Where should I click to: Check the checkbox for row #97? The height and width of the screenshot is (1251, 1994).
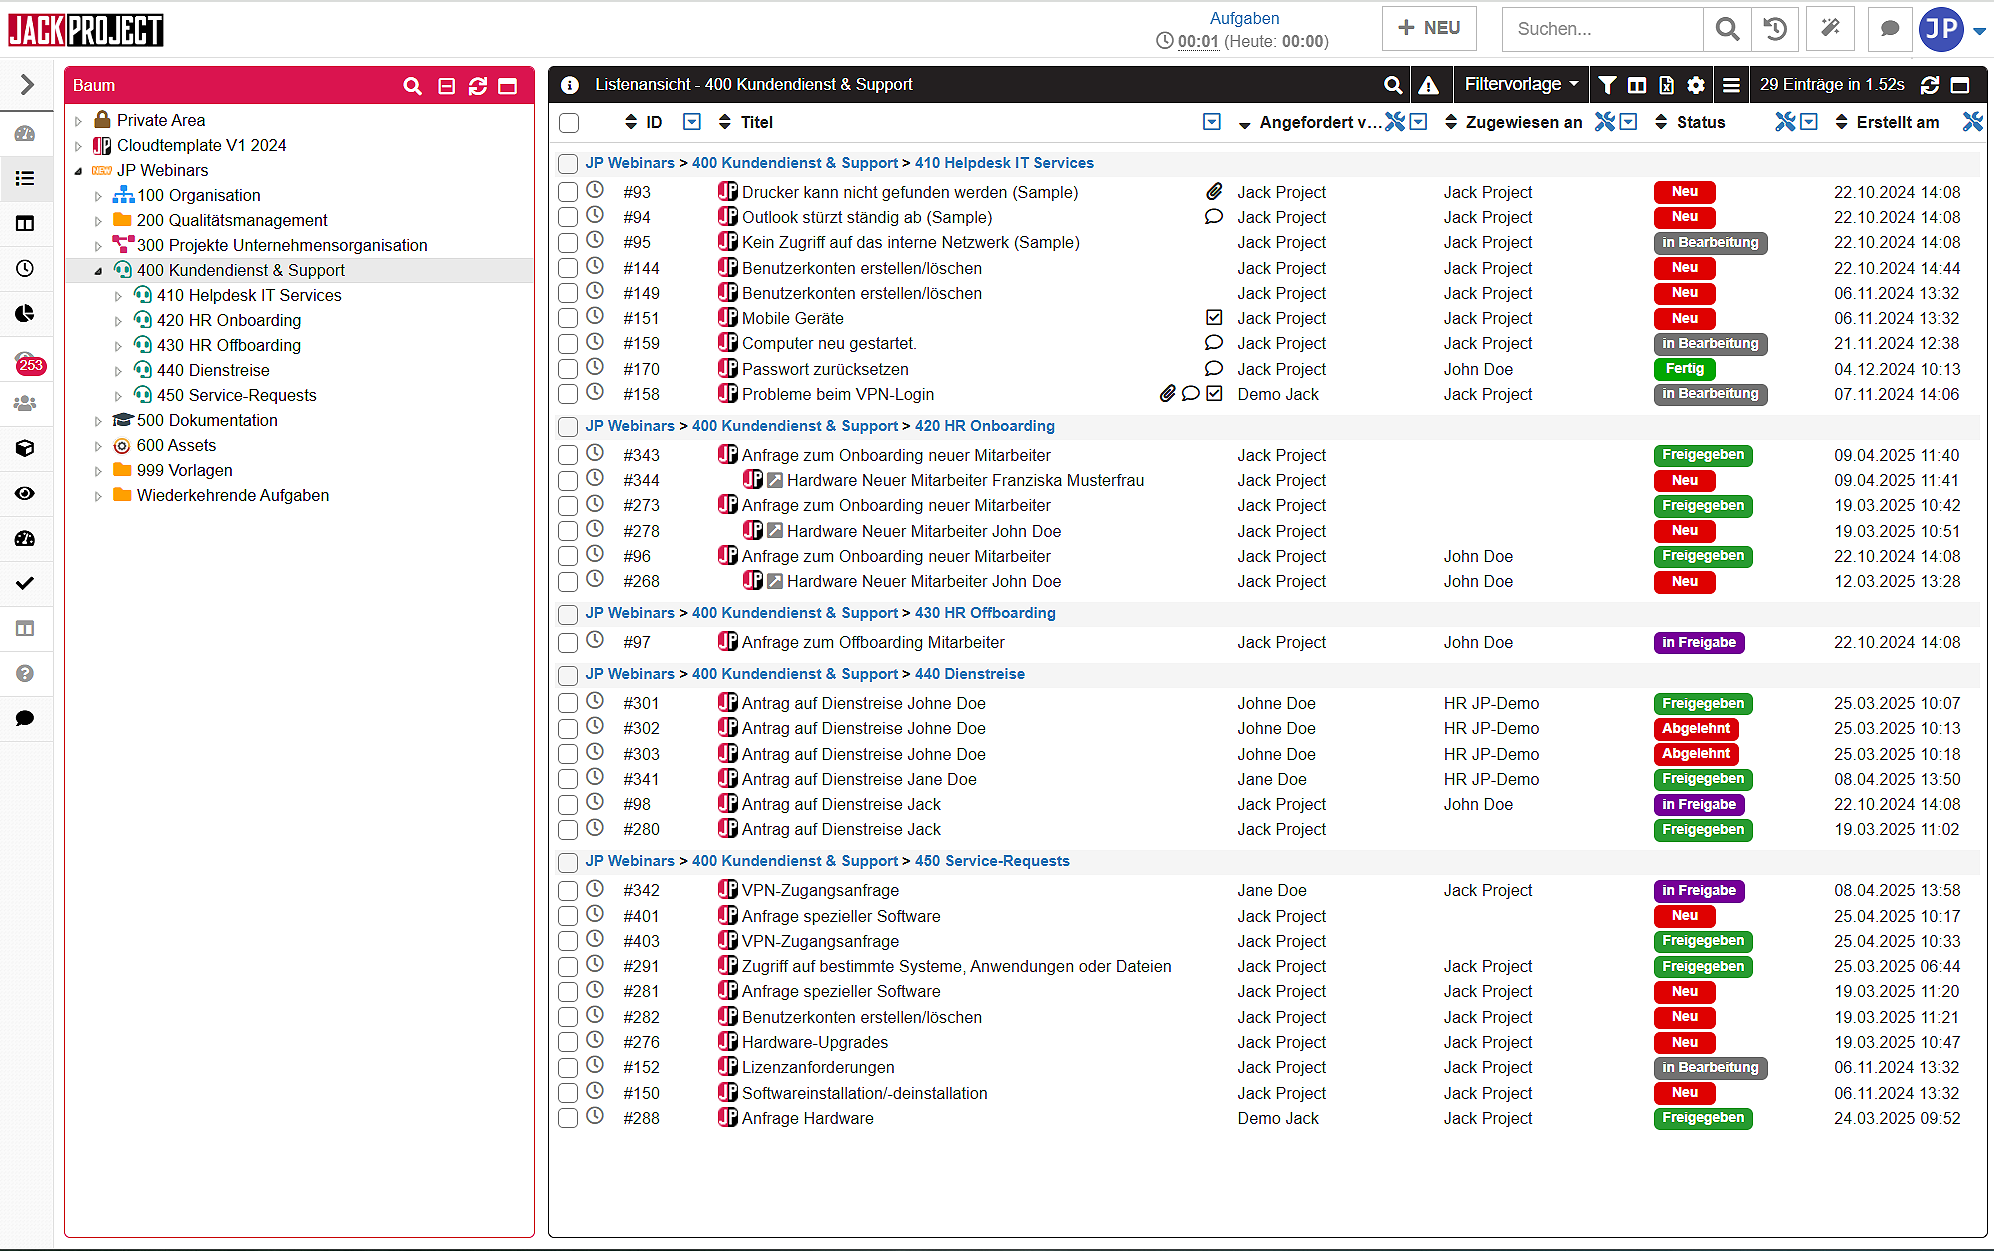pos(568,643)
